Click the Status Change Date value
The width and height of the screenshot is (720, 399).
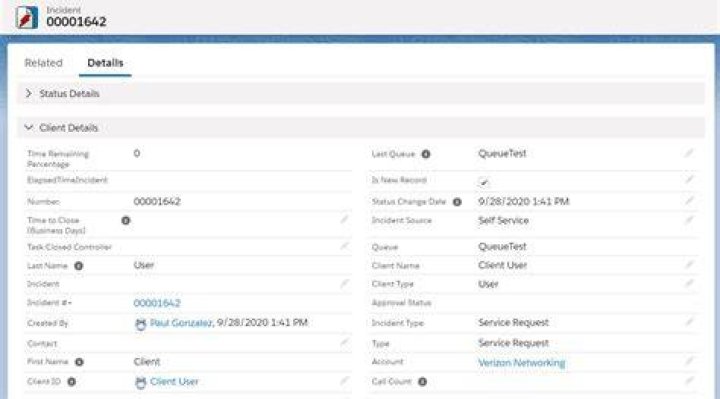[x=523, y=202]
